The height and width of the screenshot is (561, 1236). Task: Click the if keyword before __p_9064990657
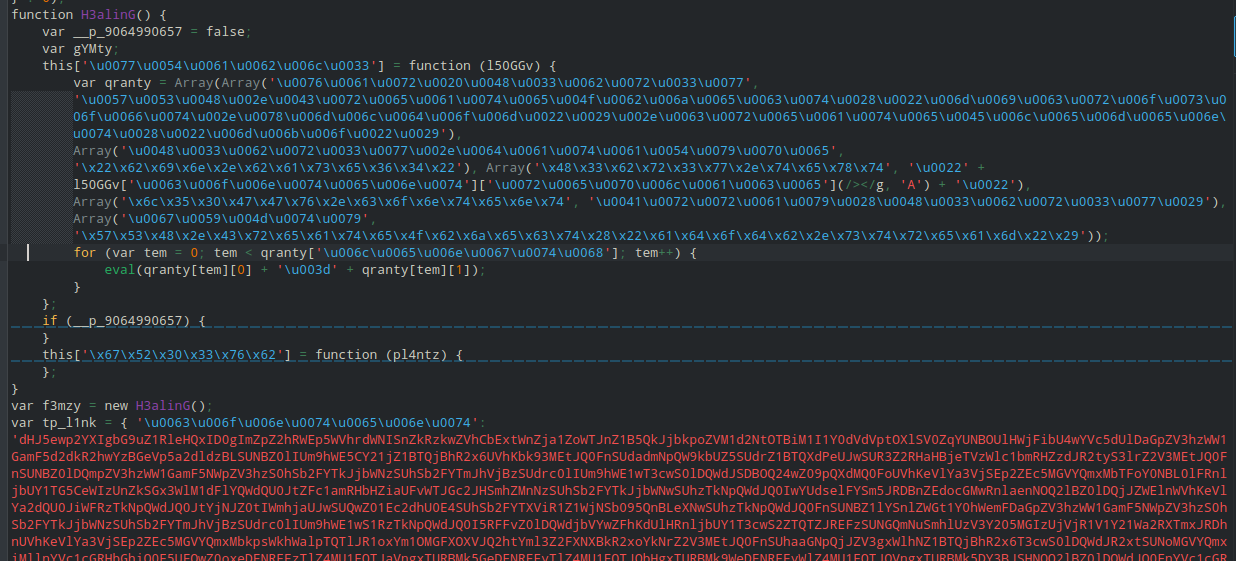[49, 320]
